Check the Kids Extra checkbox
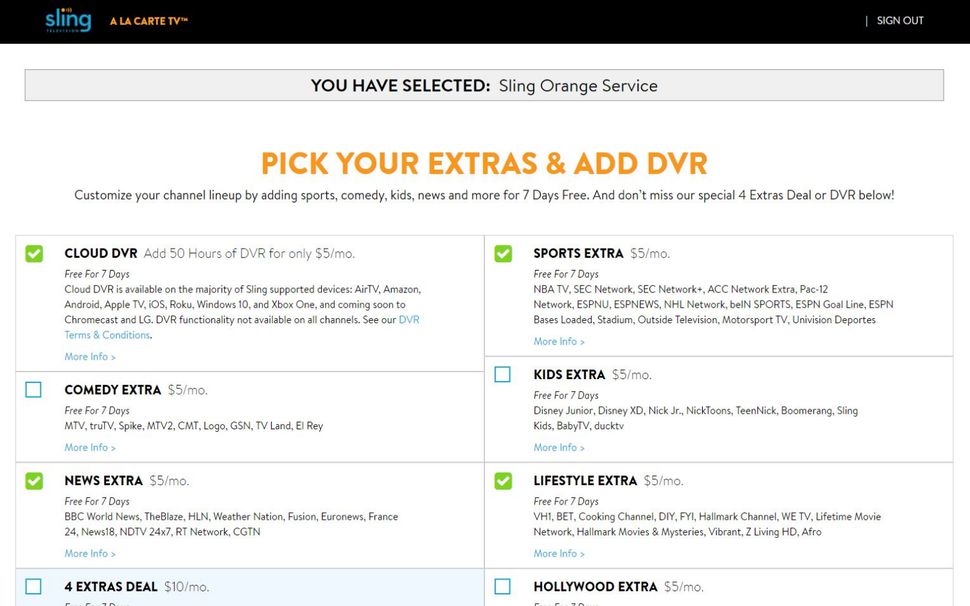 click(x=502, y=374)
